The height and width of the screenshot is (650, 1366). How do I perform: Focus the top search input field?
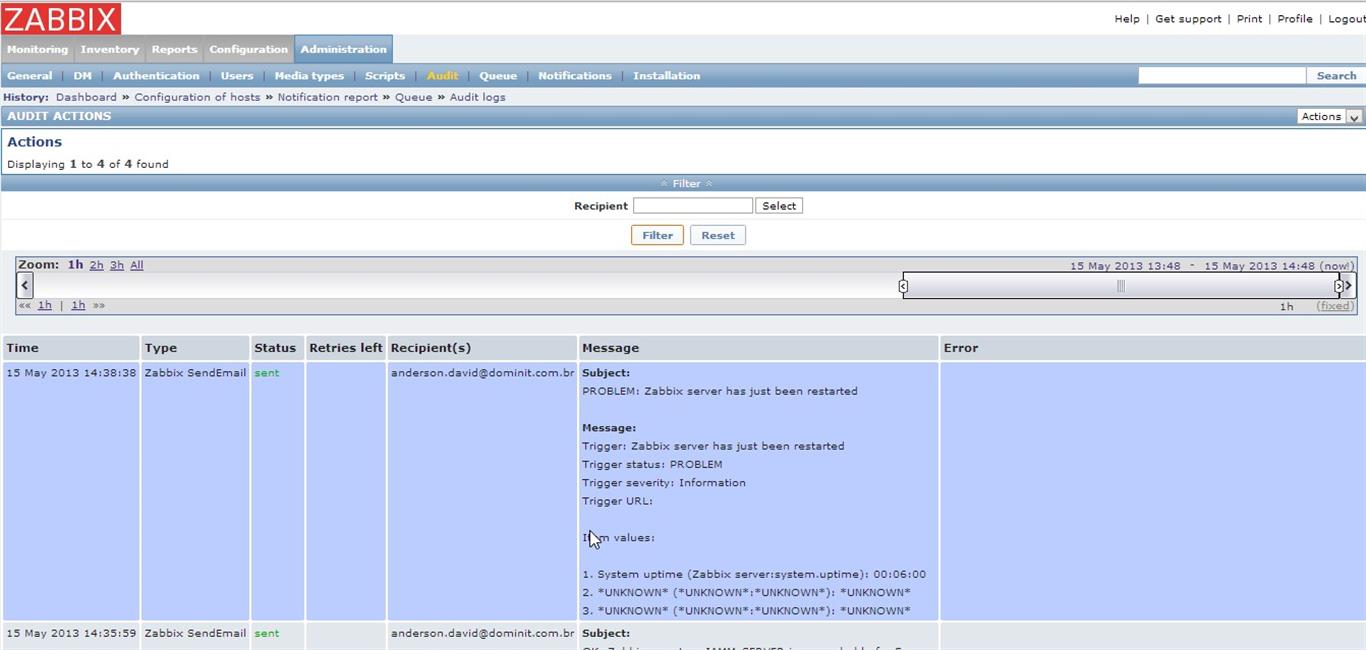click(x=1222, y=76)
